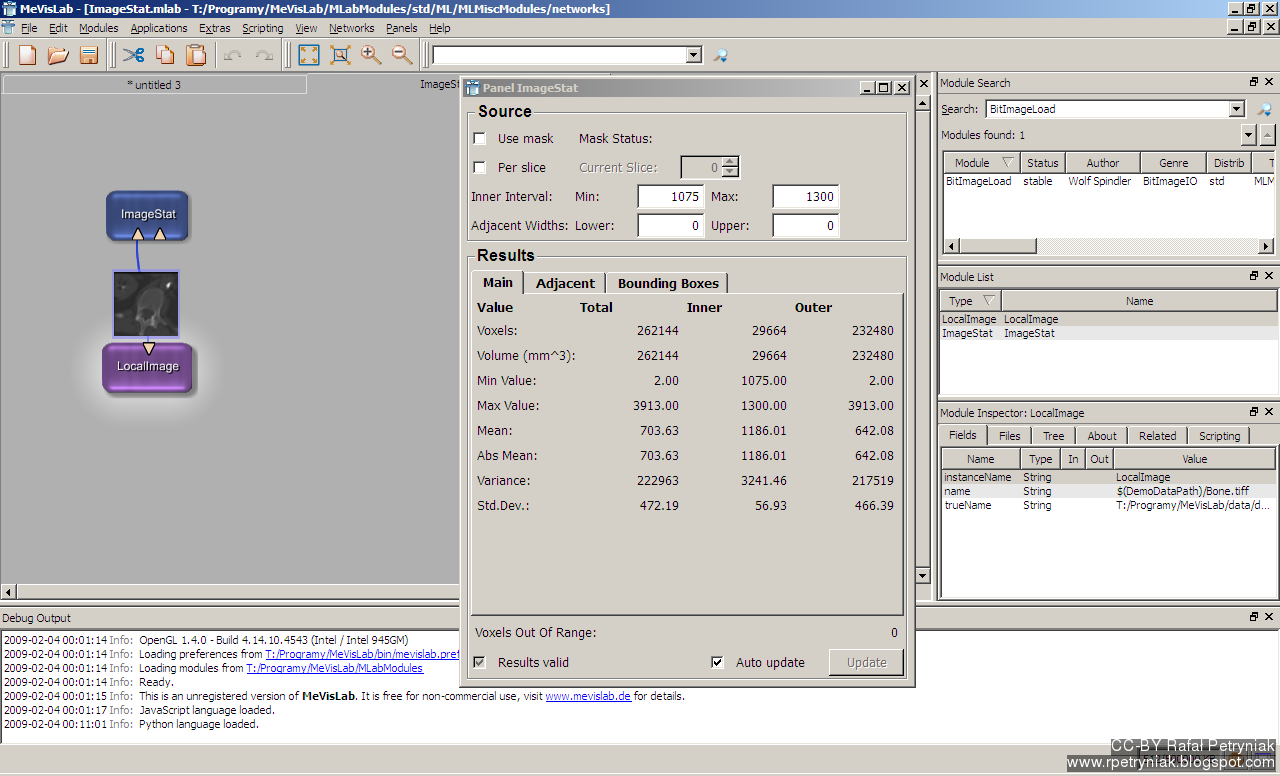
Task: Save network using floppy disk icon
Action: tap(89, 55)
